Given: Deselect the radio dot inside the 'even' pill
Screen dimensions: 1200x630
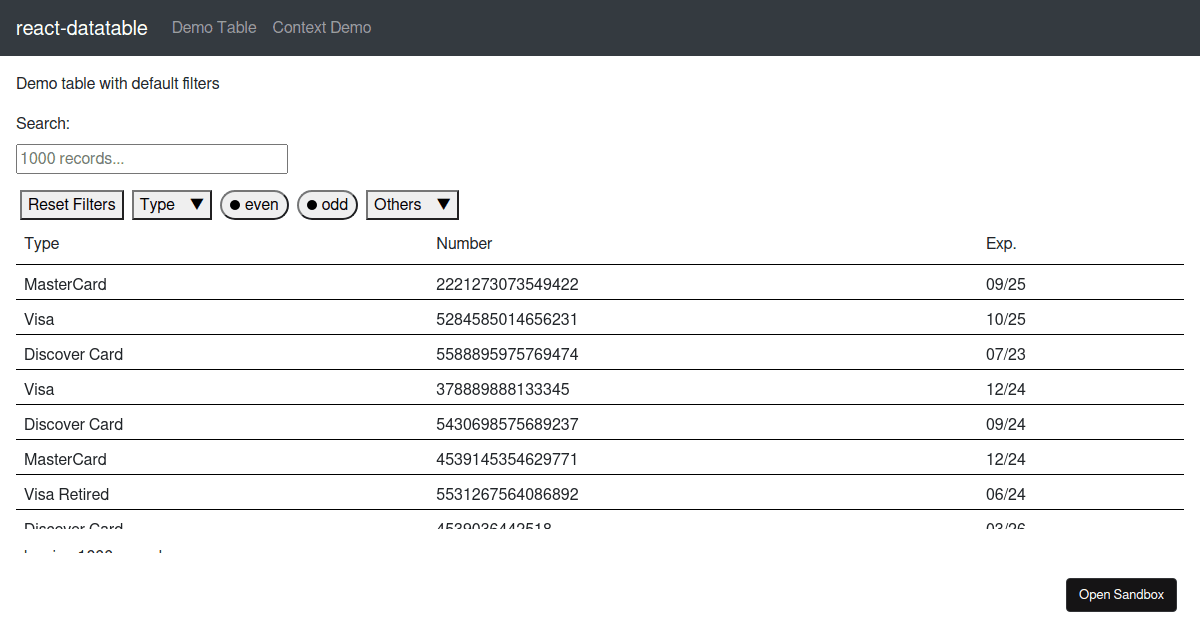Looking at the screenshot, I should [235, 204].
